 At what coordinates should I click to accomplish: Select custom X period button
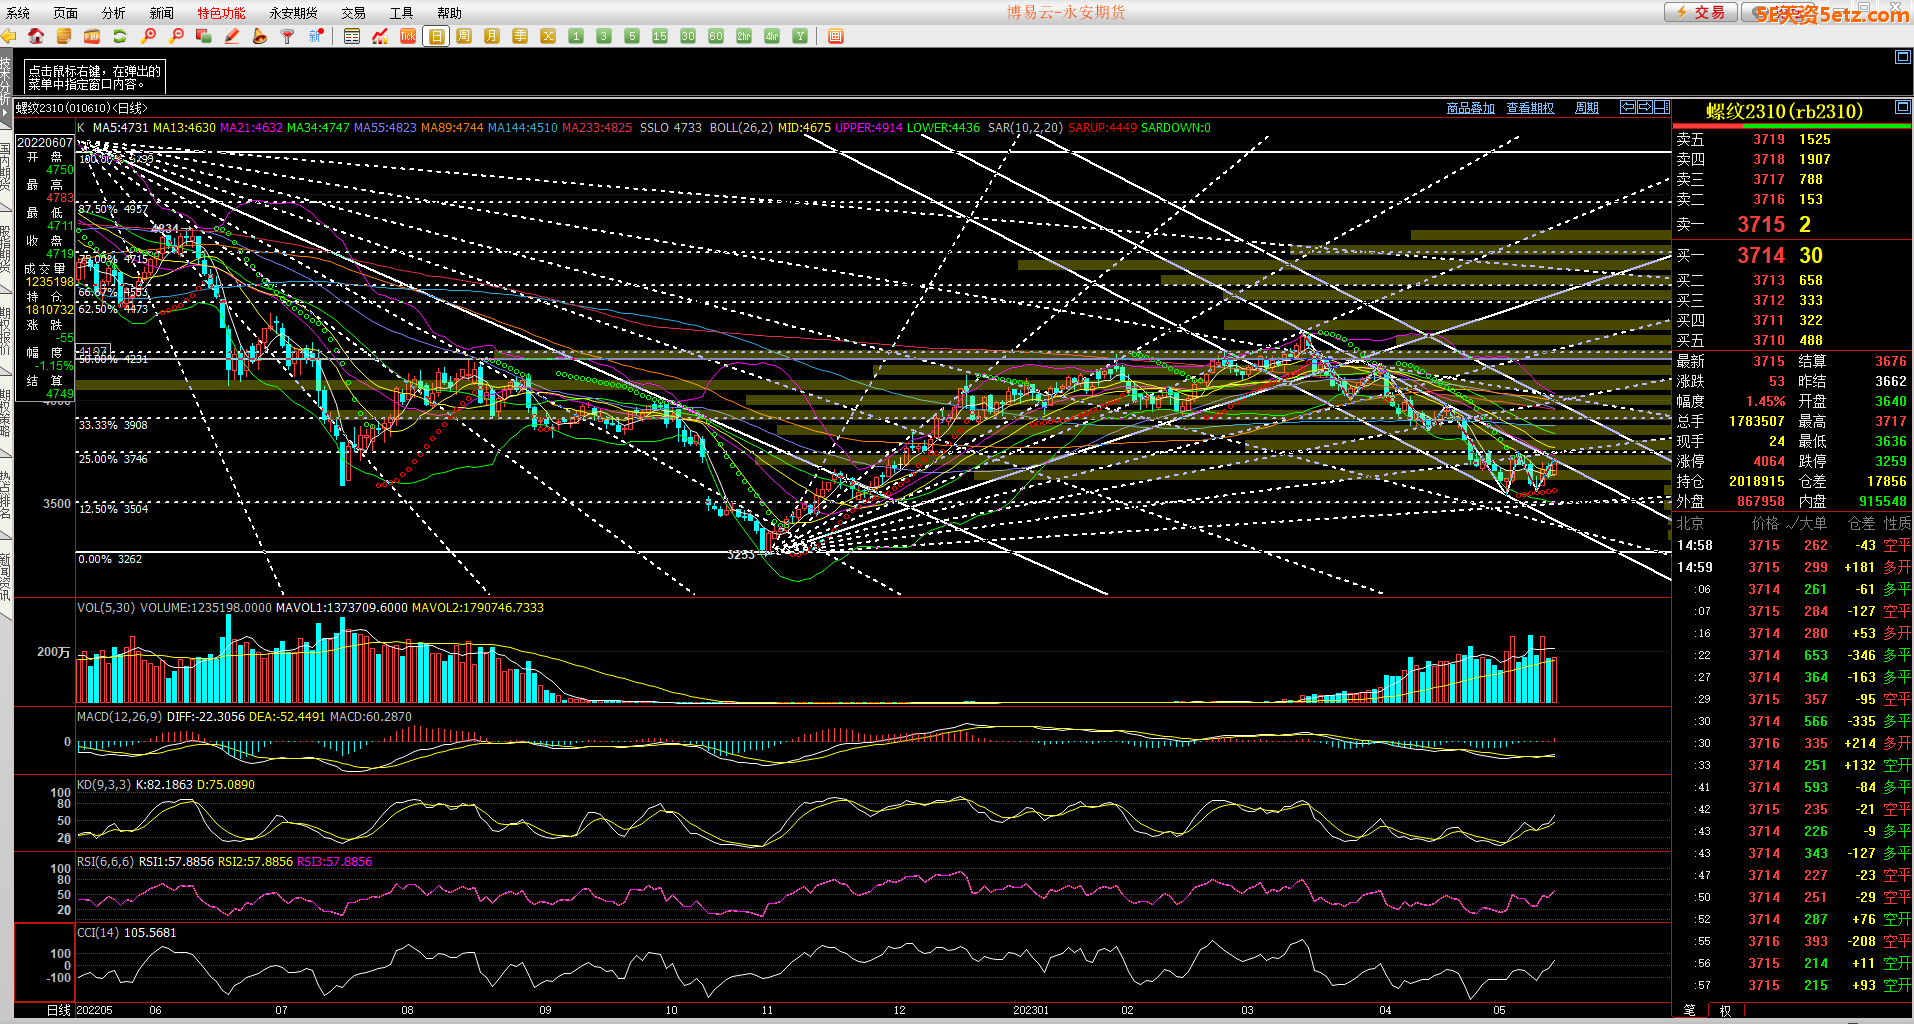[x=548, y=36]
